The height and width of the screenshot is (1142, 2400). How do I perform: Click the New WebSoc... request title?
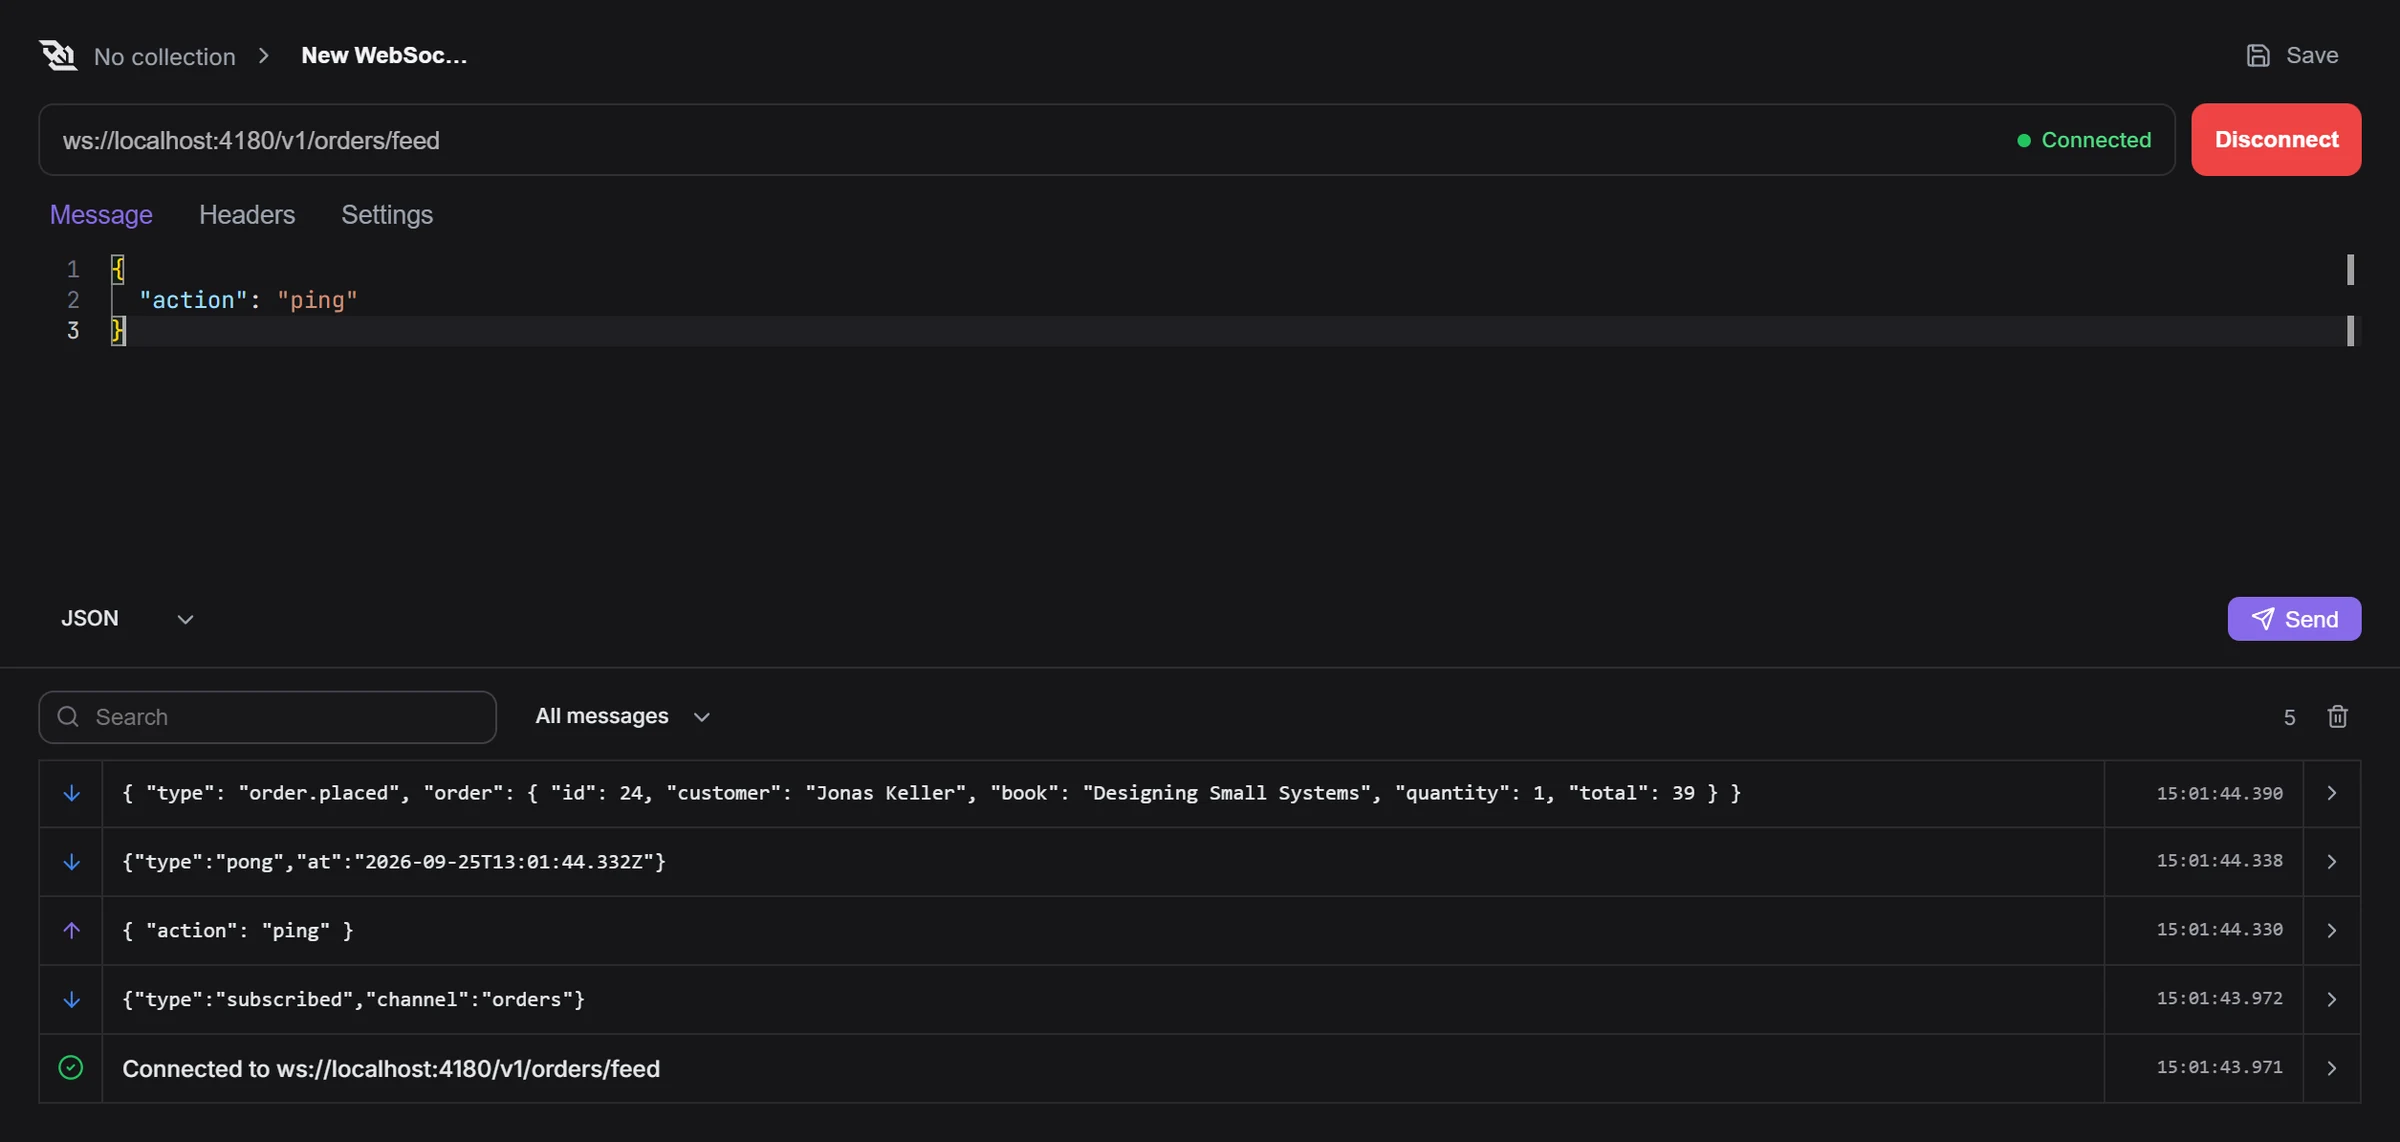(x=384, y=55)
